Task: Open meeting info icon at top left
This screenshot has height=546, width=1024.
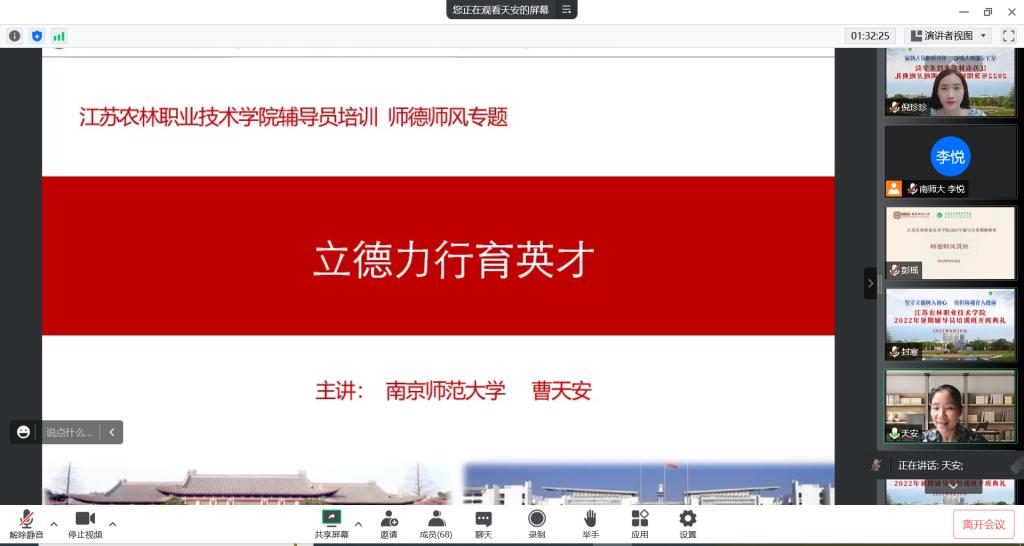Action: point(15,36)
